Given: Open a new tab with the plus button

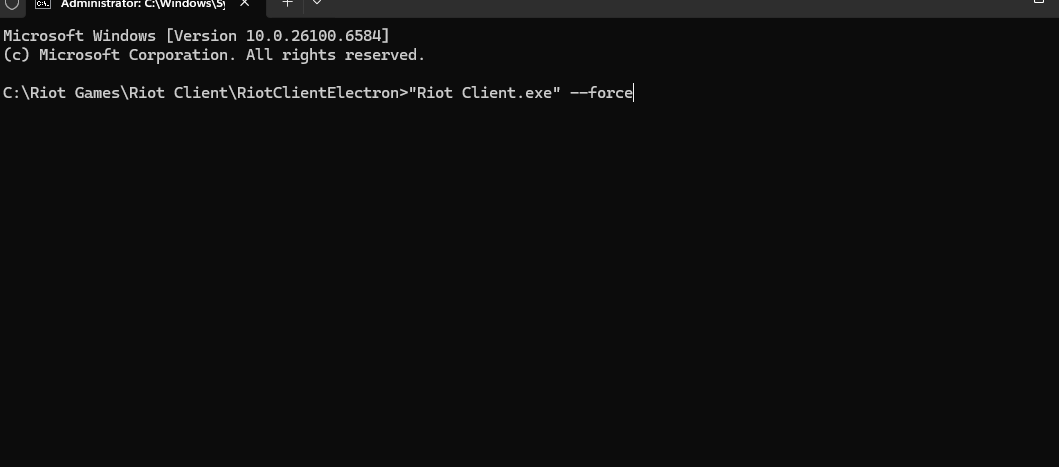Looking at the screenshot, I should 287,3.
